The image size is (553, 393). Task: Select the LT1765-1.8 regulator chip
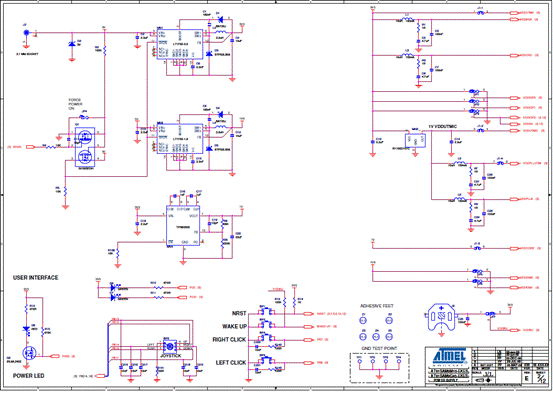(x=180, y=138)
